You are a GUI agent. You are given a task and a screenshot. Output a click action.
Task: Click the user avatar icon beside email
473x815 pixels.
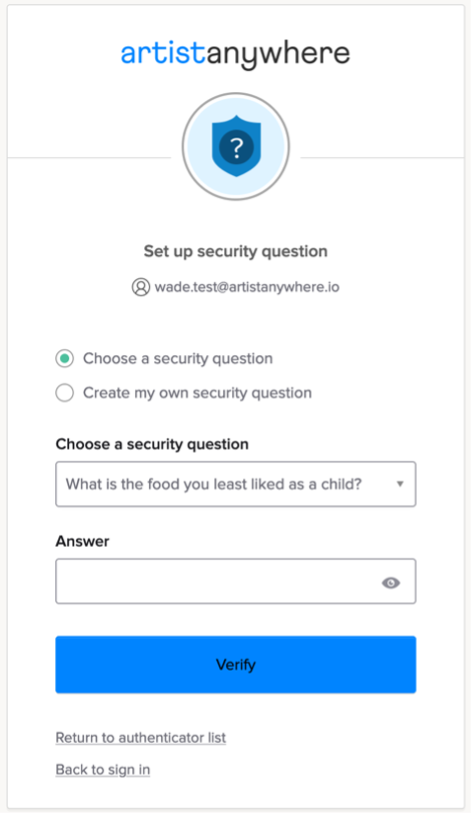140,287
